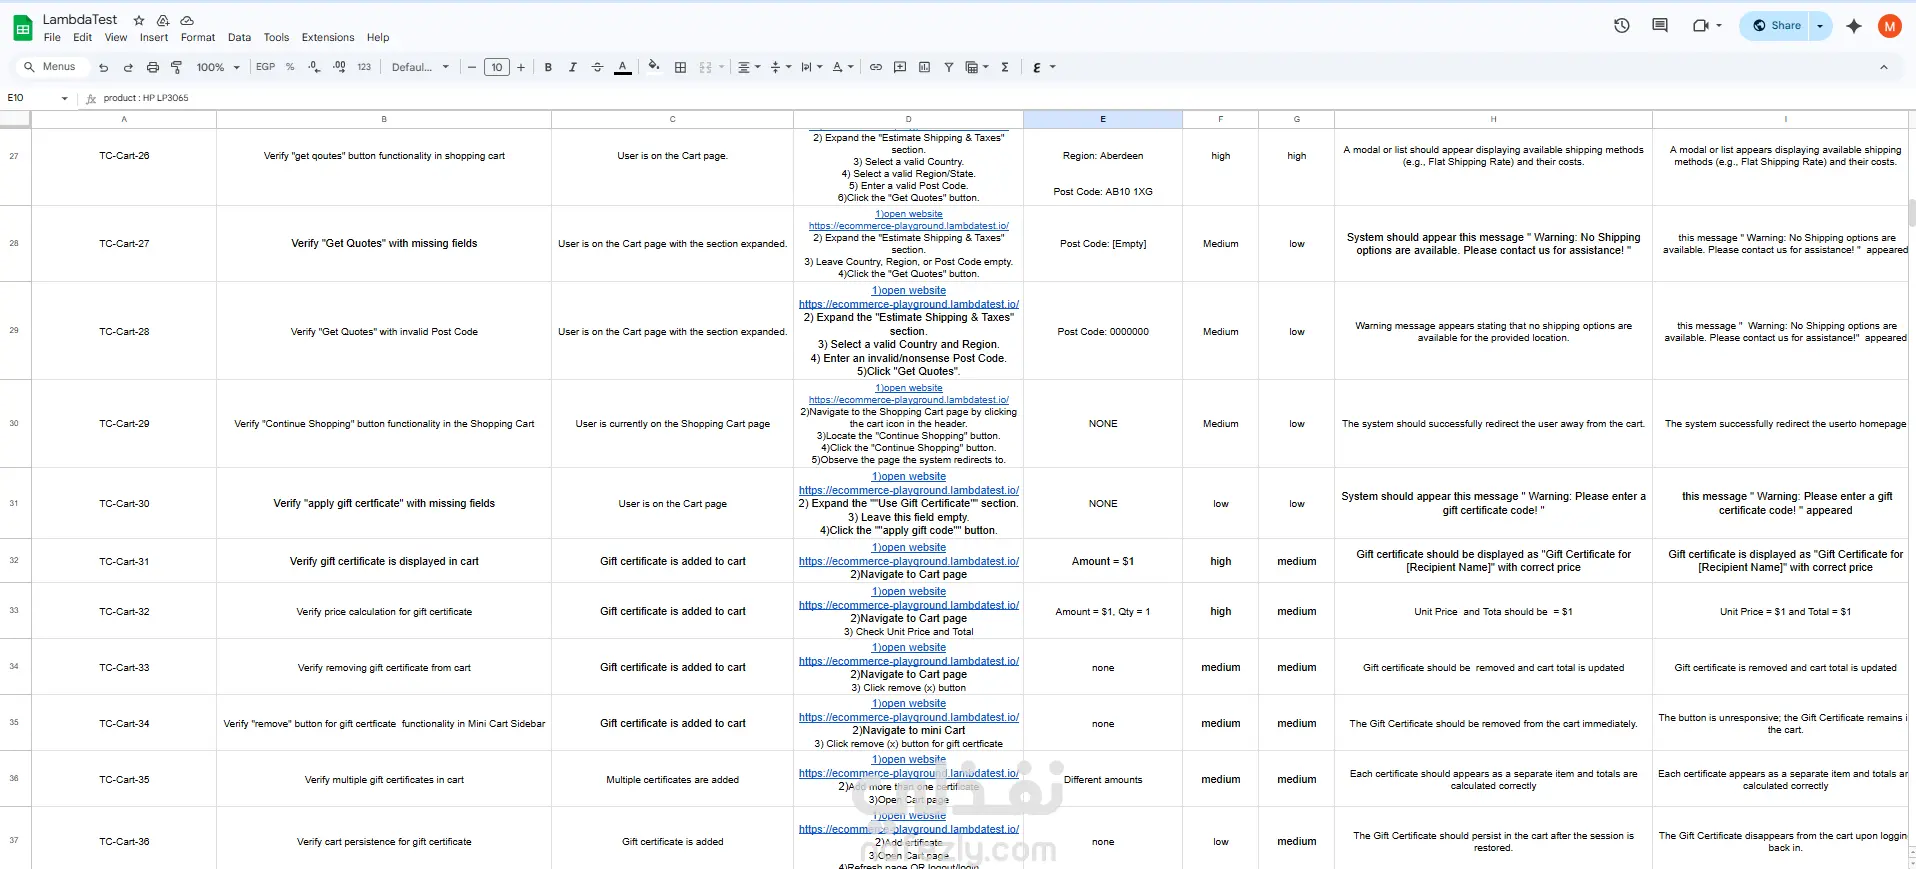Toggle strikethrough formatting
This screenshot has width=1916, height=869.
597,67
